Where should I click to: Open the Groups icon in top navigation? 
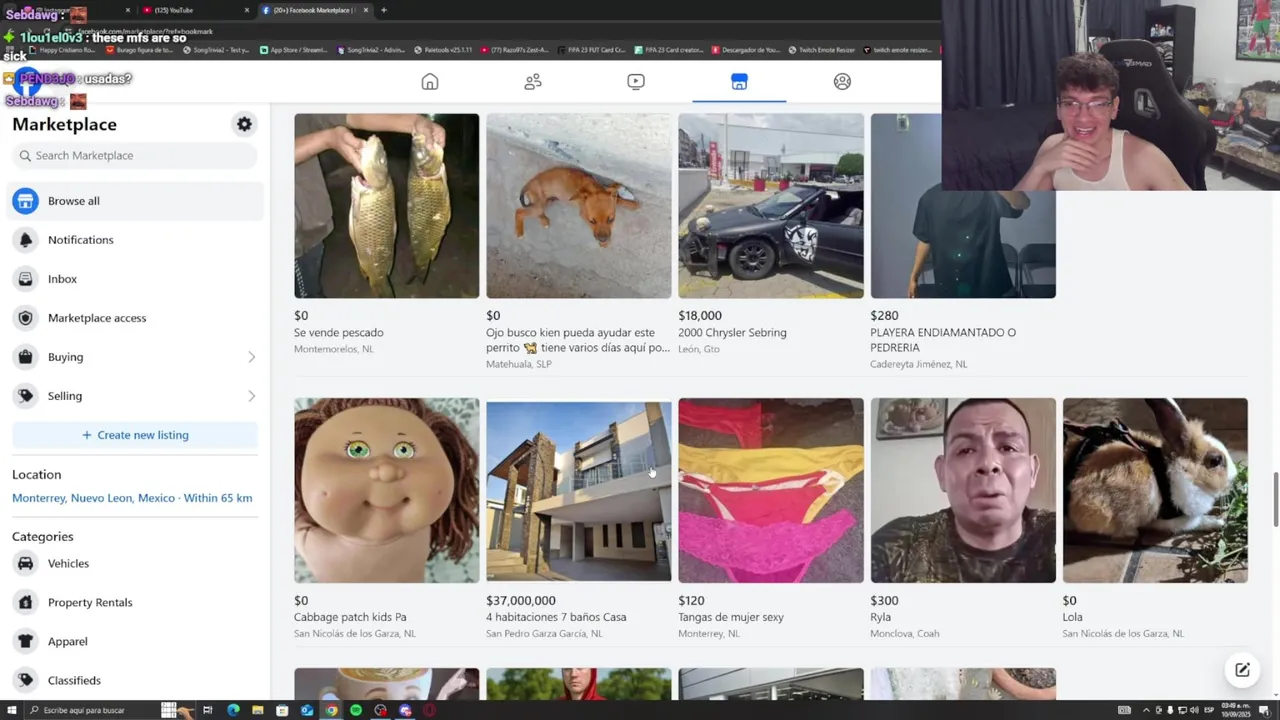842,82
